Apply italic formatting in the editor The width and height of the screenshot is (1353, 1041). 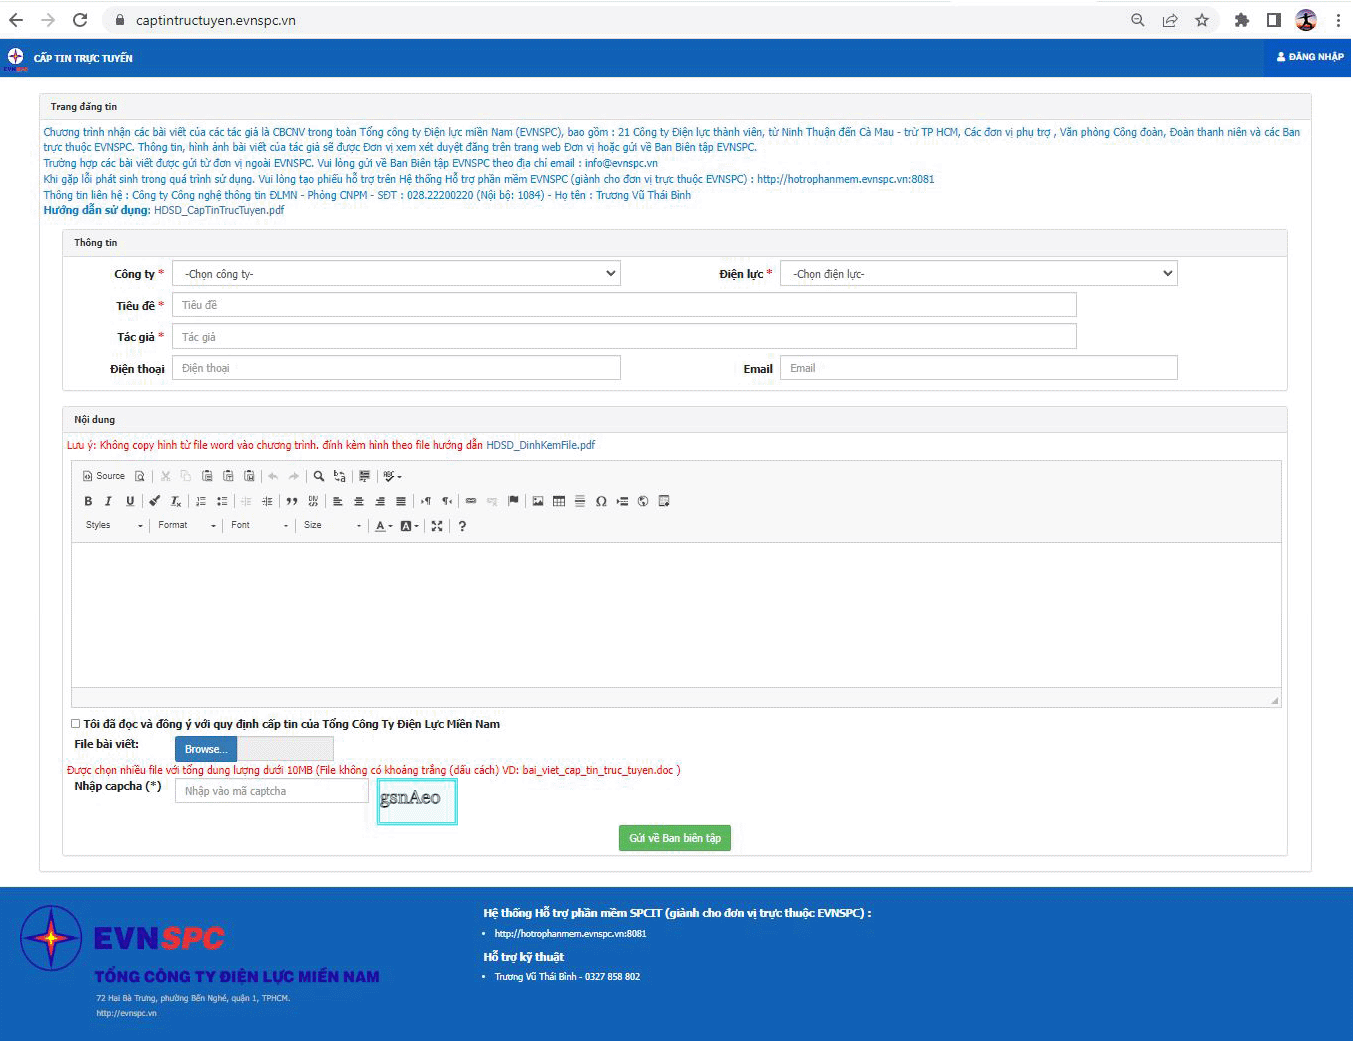click(108, 501)
